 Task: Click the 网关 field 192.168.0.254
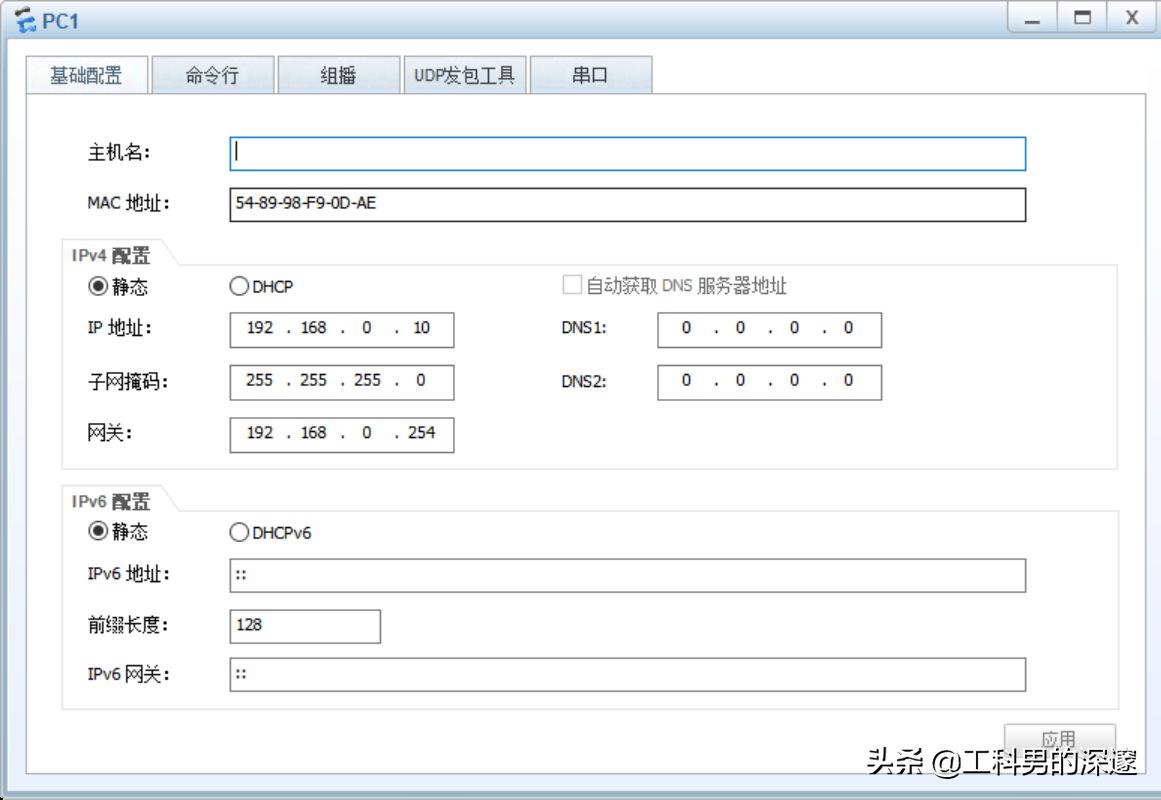pos(341,435)
